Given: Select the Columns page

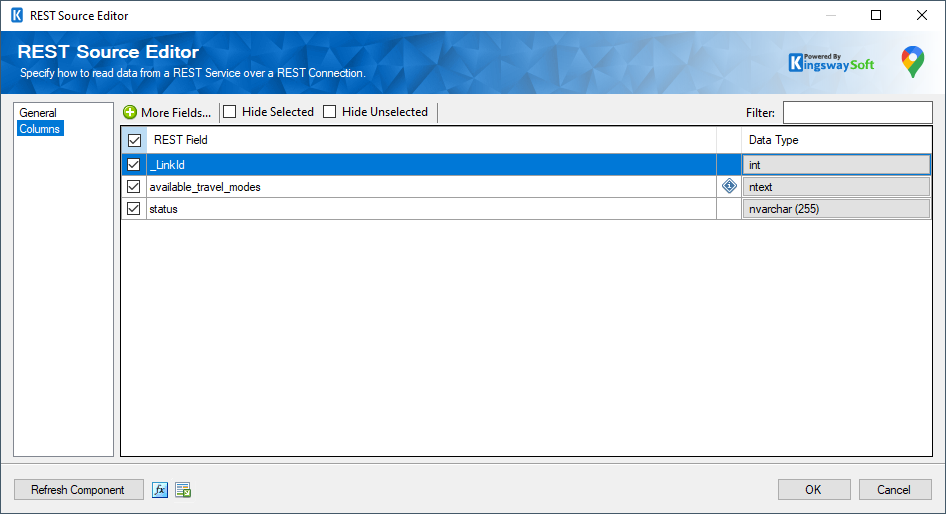Looking at the screenshot, I should 40,129.
